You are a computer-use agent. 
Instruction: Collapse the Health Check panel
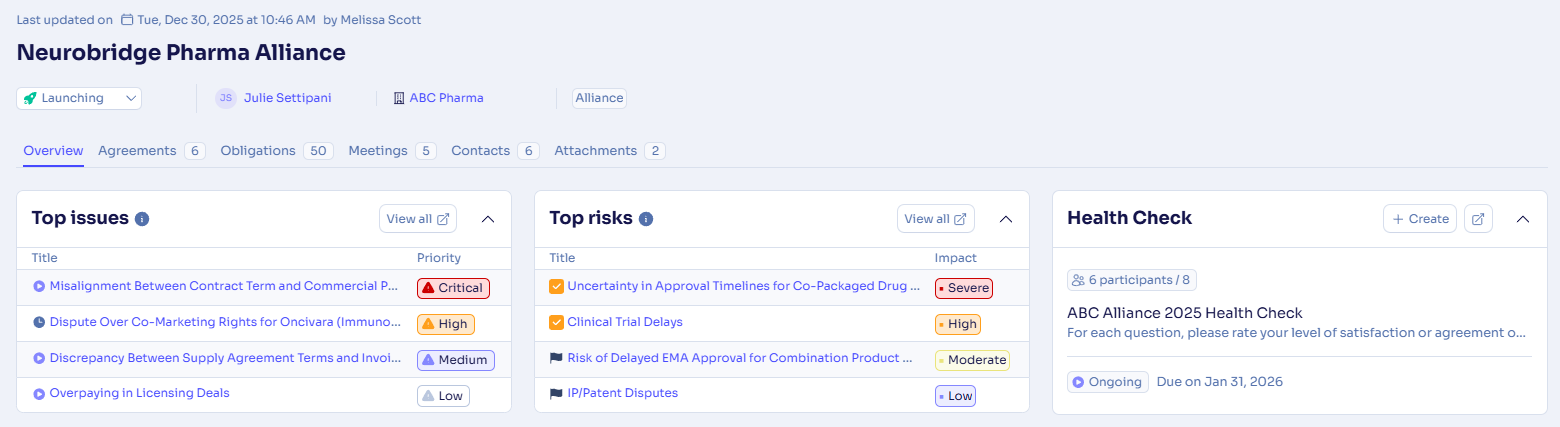(x=1523, y=219)
